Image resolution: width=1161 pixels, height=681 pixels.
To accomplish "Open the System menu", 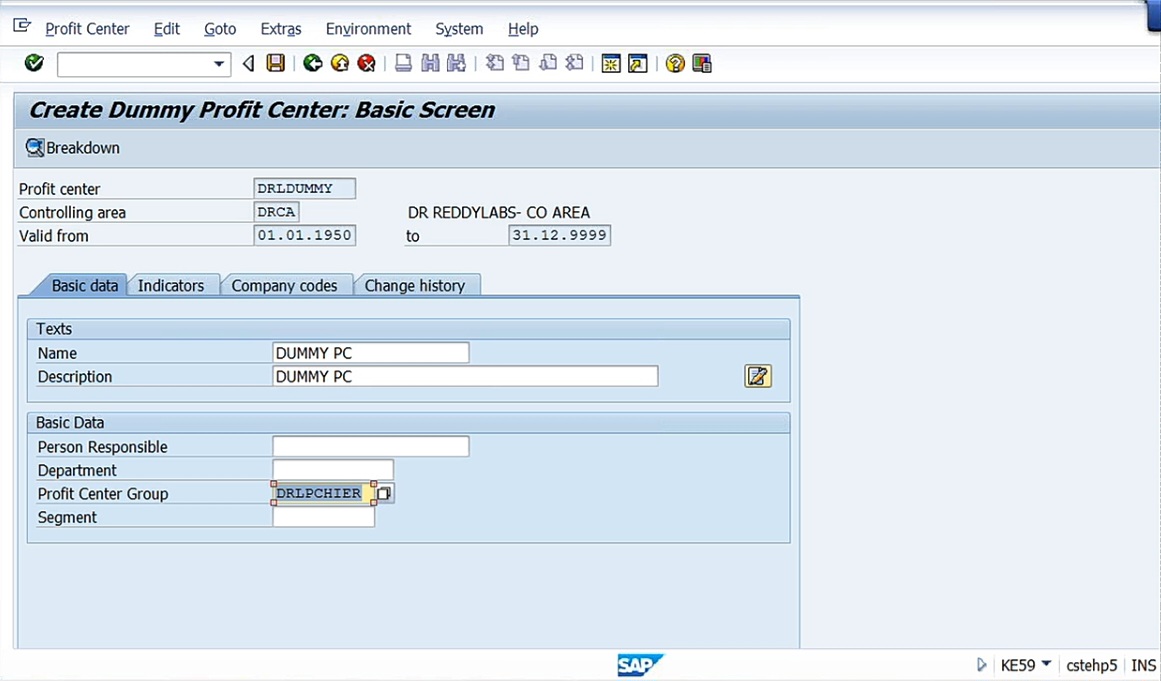I will 459,29.
